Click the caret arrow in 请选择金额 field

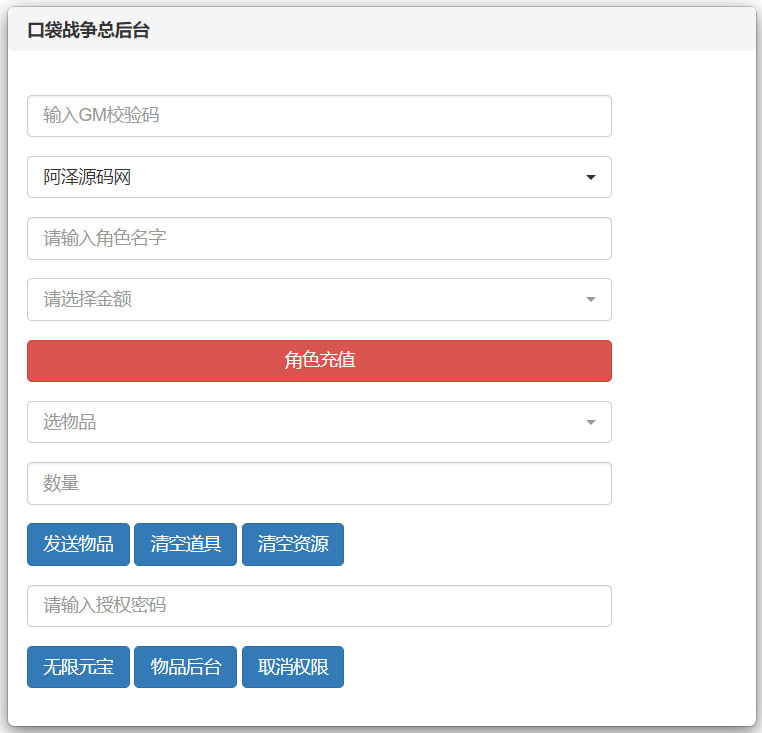pyautogui.click(x=591, y=300)
